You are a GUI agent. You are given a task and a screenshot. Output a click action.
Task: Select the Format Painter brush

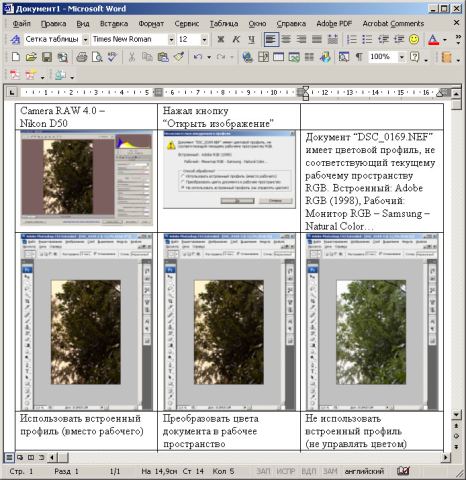point(179,57)
